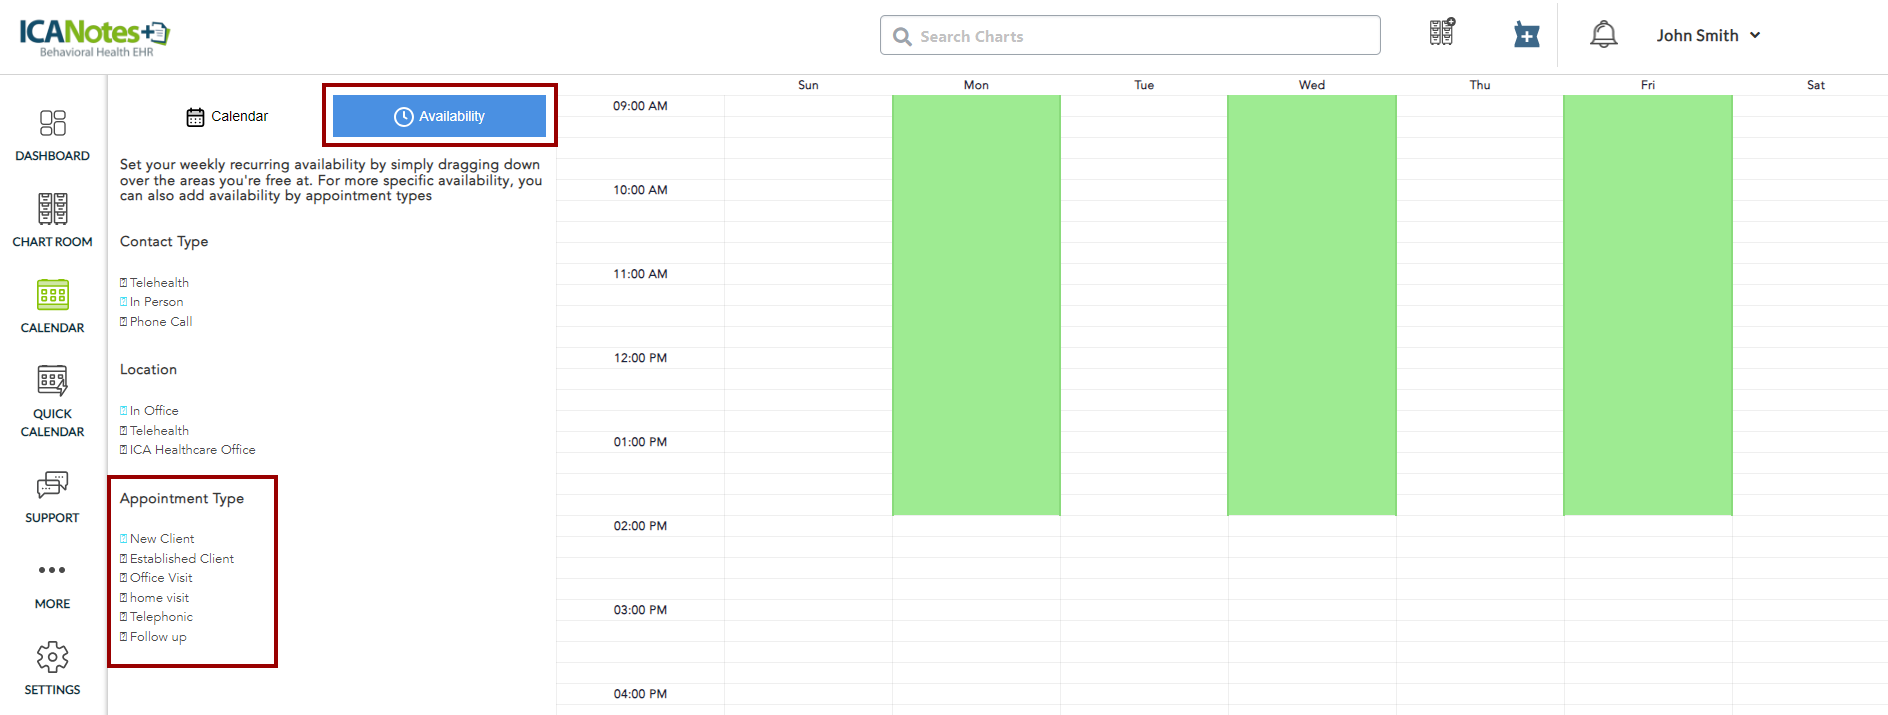1888x715 pixels.
Task: Click Monday's green availability block
Action: (x=976, y=305)
